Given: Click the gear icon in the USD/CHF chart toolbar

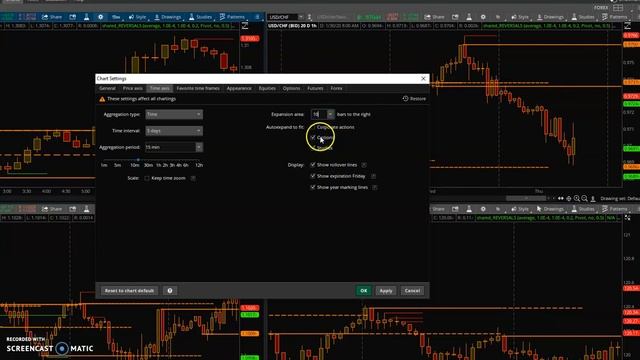Looking at the screenshot, I should (483, 17).
